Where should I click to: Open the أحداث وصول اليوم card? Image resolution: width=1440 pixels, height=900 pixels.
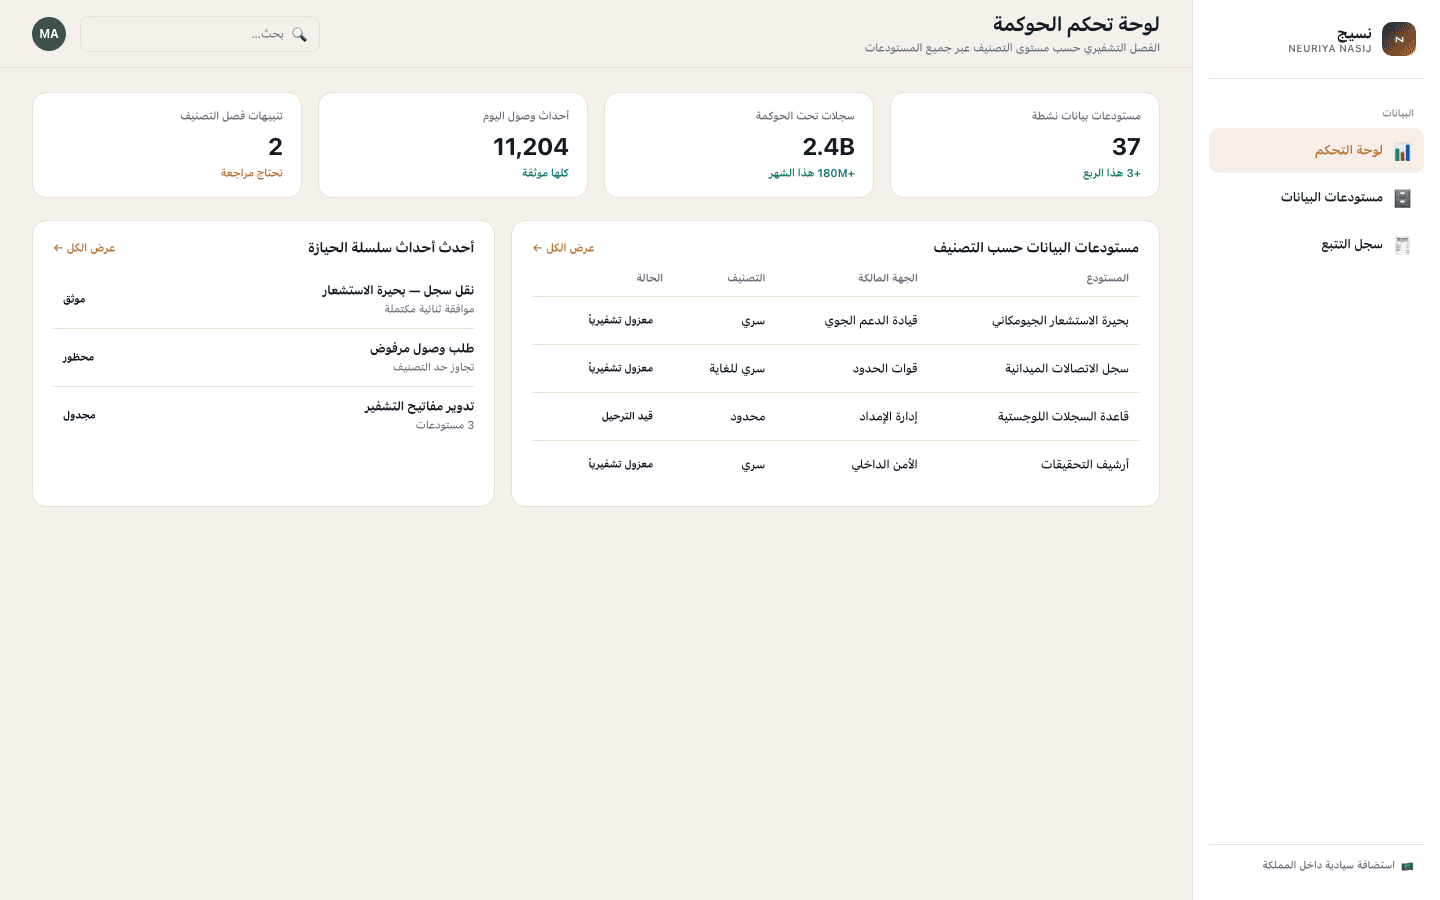[453, 145]
